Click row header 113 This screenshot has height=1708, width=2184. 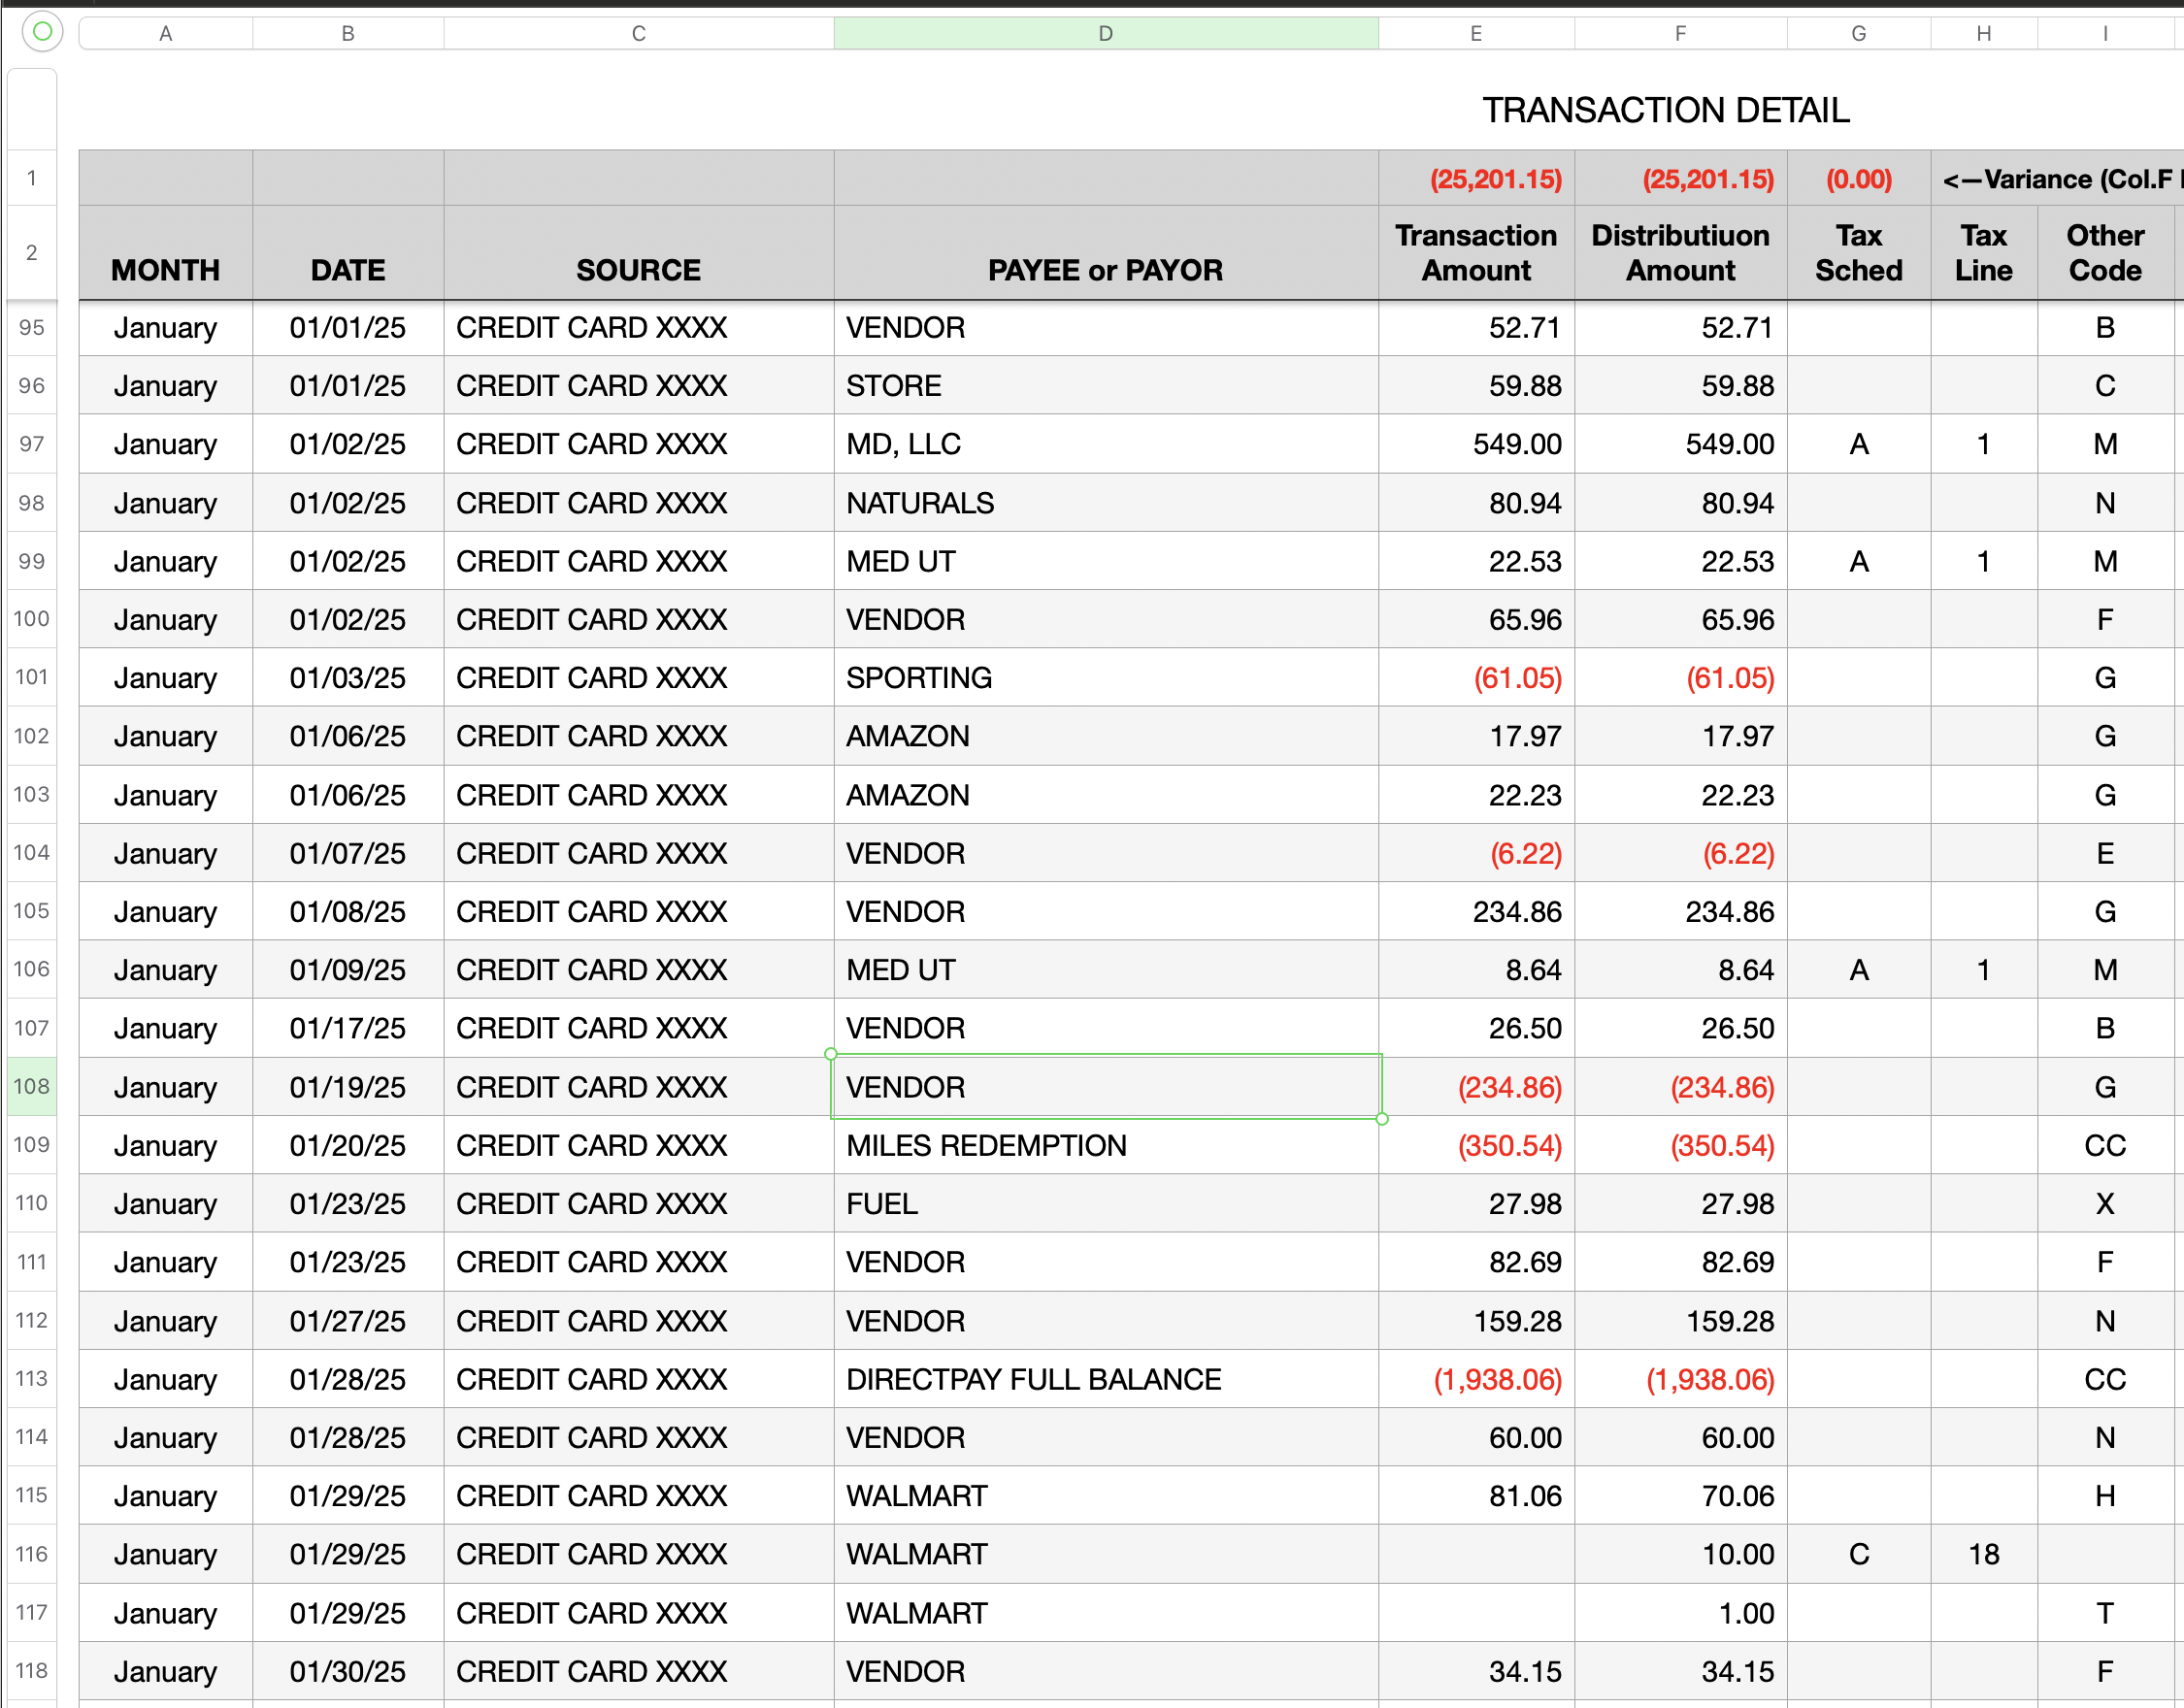pyautogui.click(x=31, y=1378)
